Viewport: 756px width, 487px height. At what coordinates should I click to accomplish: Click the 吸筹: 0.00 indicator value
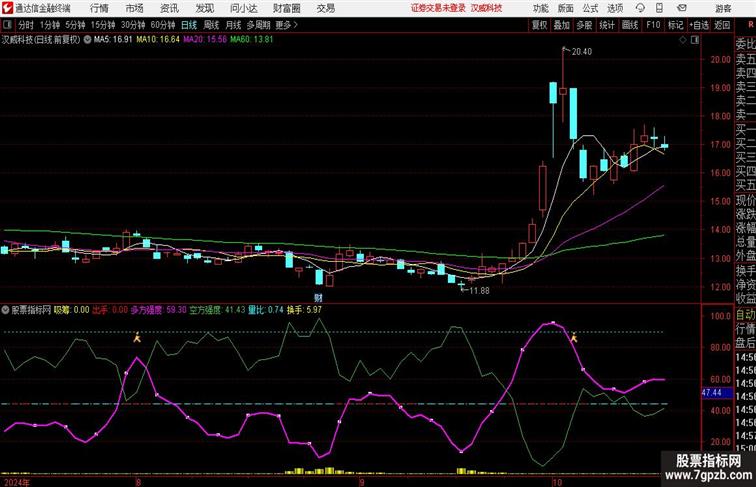coord(71,310)
